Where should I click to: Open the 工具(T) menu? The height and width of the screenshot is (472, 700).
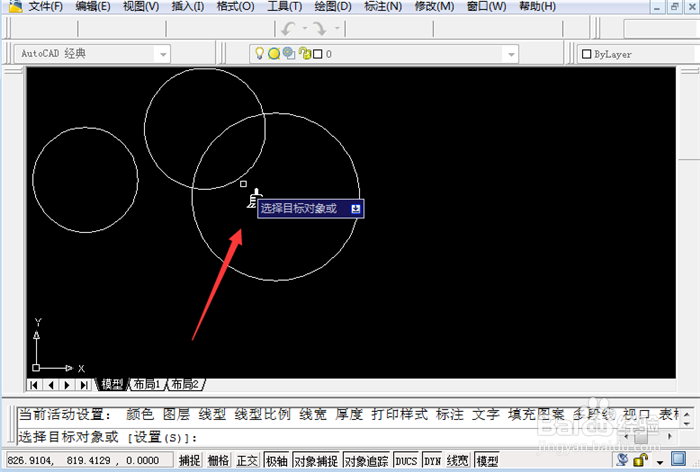(284, 6)
